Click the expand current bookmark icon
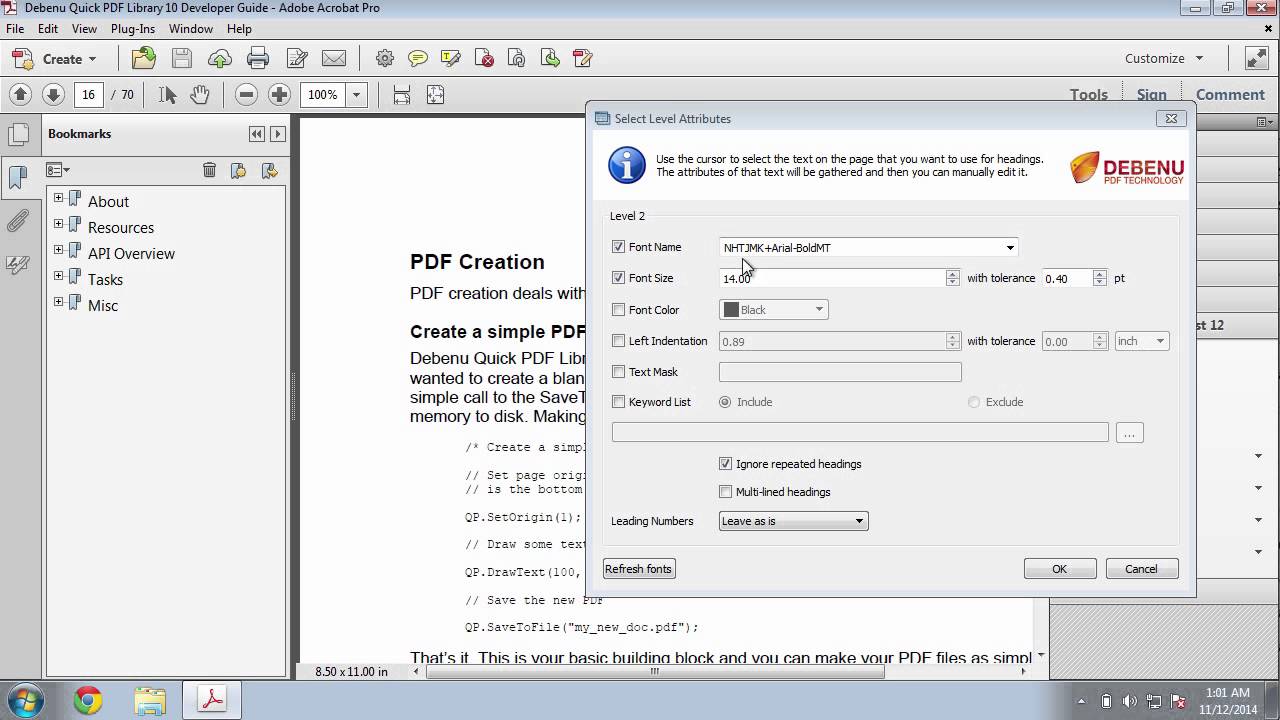This screenshot has width=1280, height=720. point(268,170)
